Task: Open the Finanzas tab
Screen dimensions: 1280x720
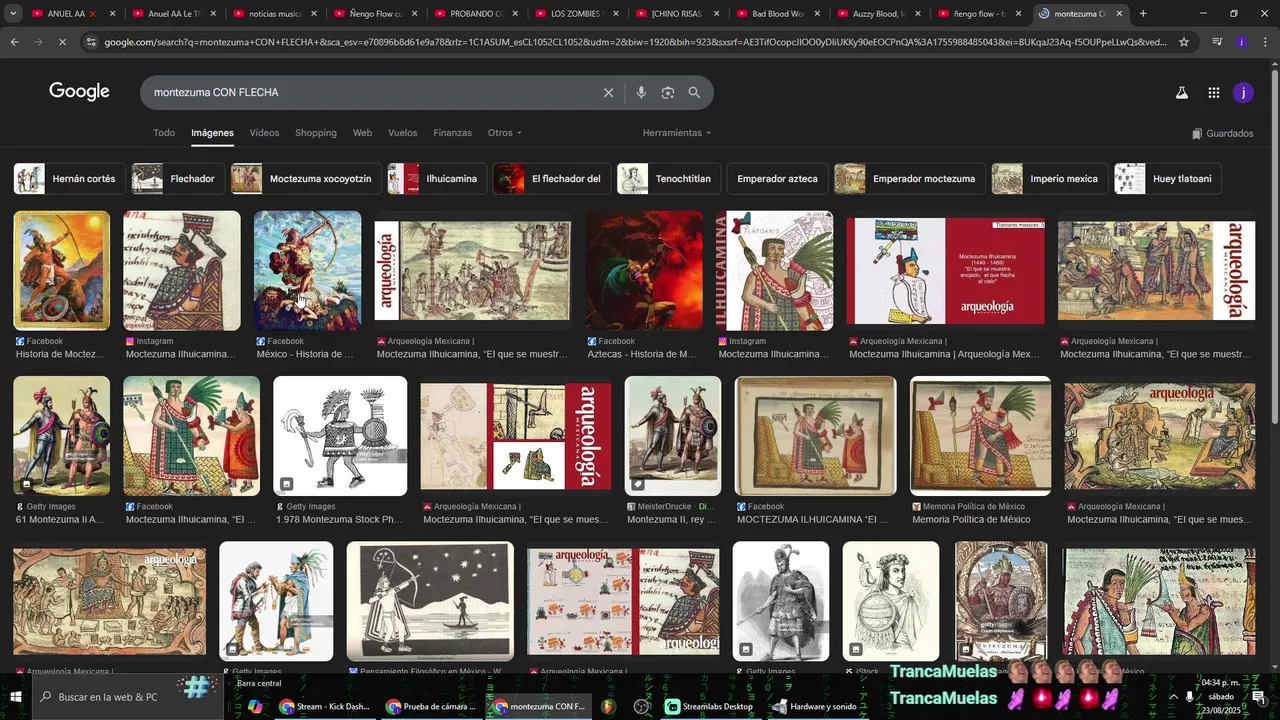Action: [452, 133]
